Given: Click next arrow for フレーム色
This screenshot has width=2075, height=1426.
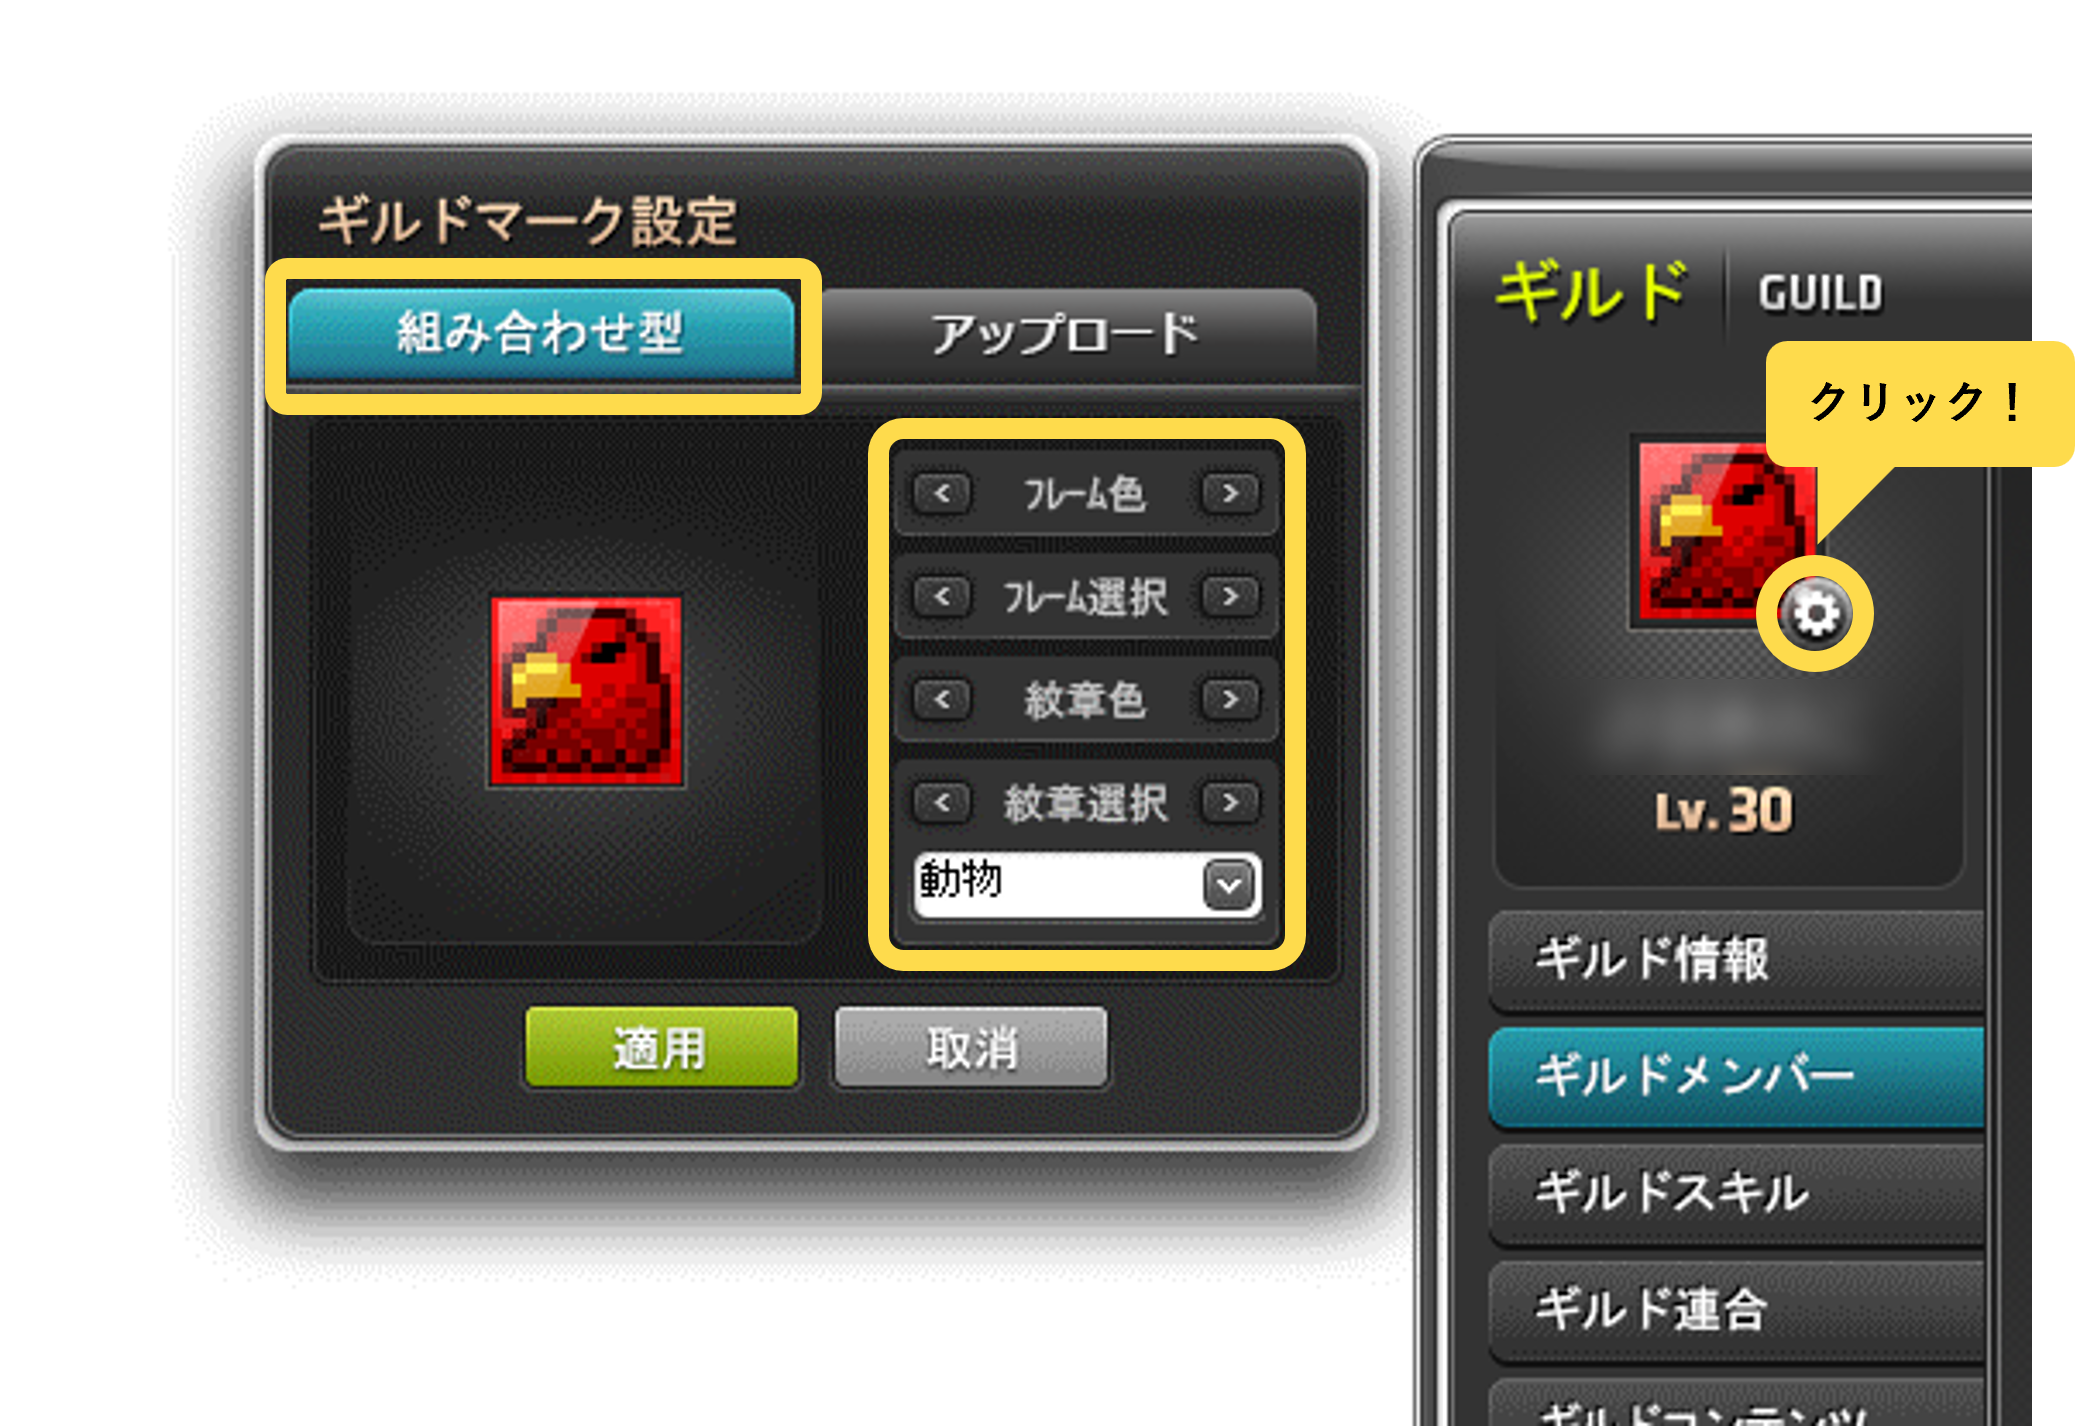Looking at the screenshot, I should coord(1230,493).
